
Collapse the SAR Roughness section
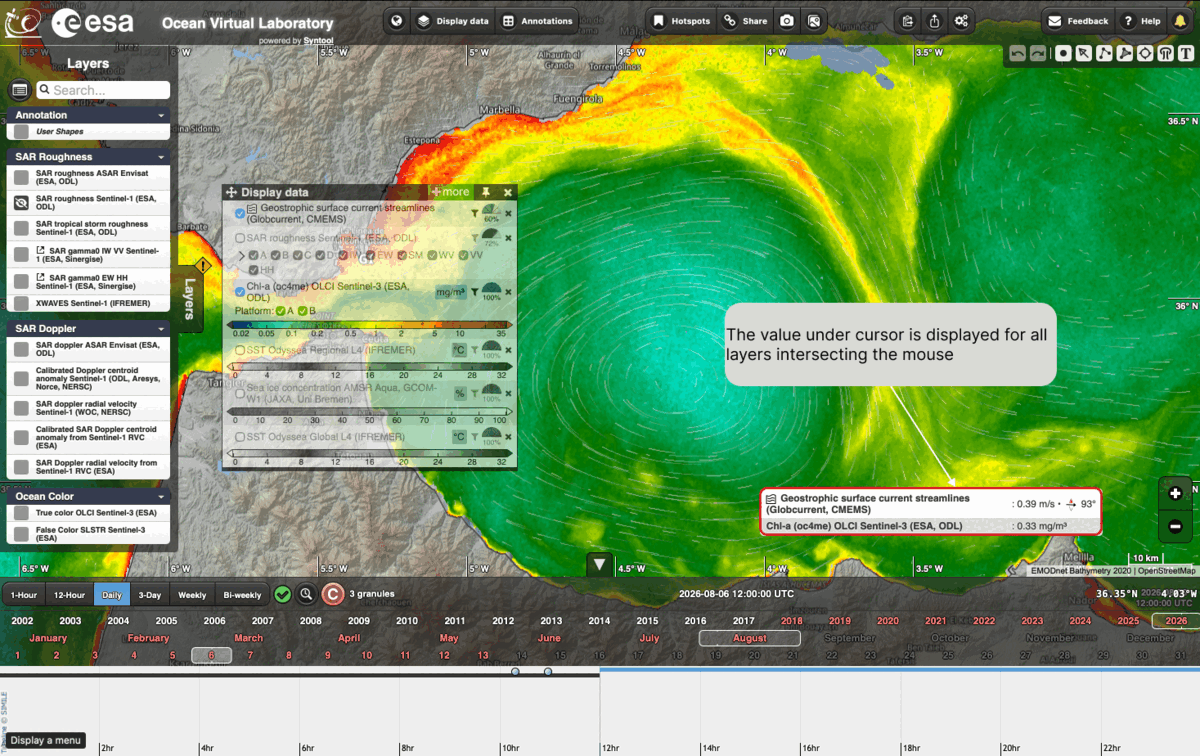pos(161,157)
